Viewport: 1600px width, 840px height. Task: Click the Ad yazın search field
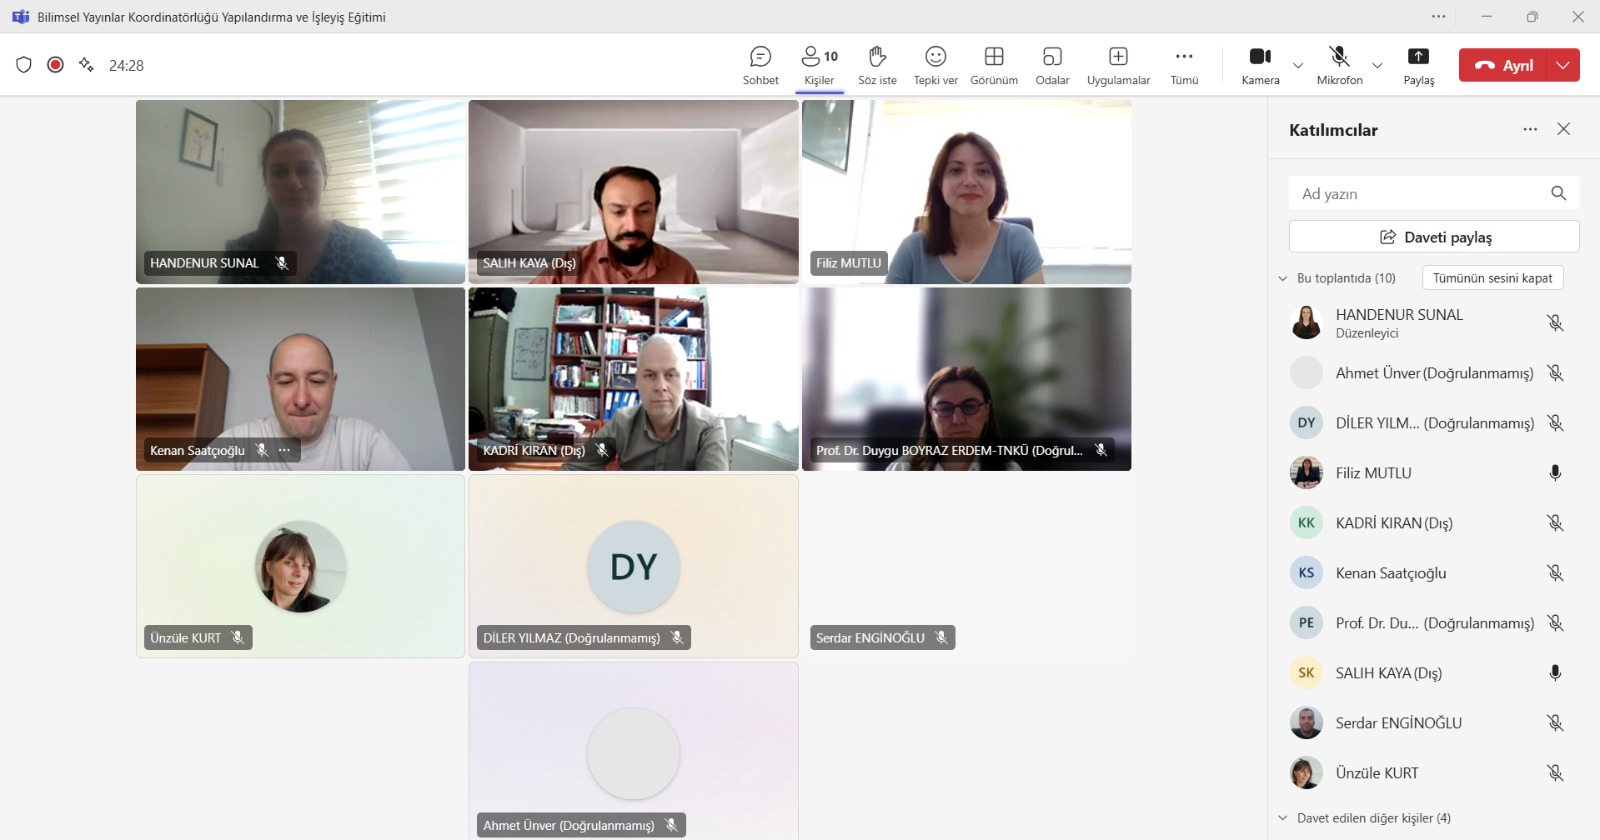coord(1420,194)
